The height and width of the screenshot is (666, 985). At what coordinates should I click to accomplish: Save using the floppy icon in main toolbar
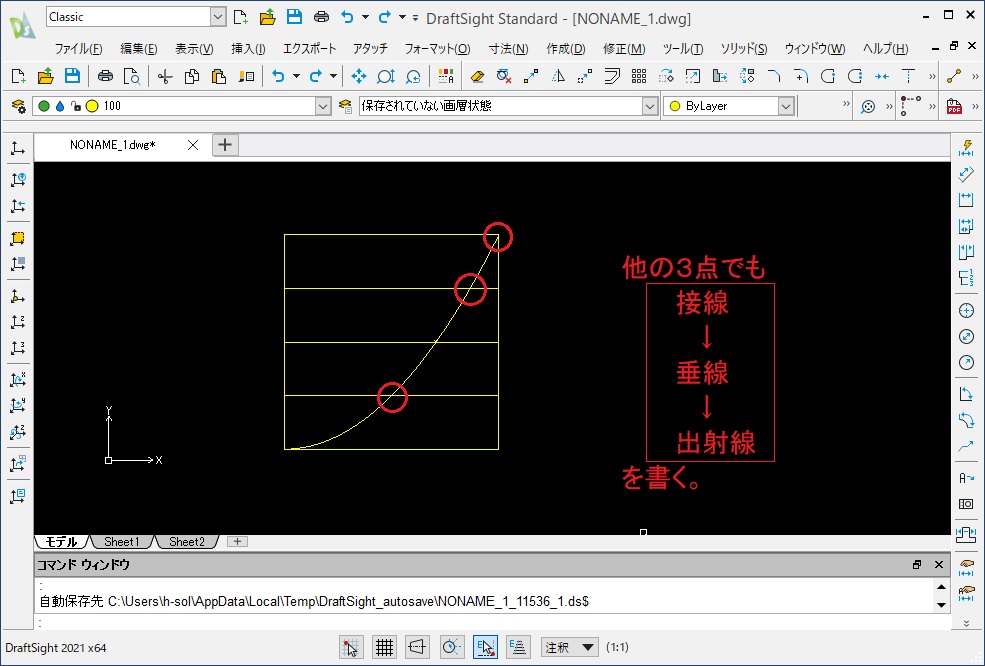[x=72, y=77]
